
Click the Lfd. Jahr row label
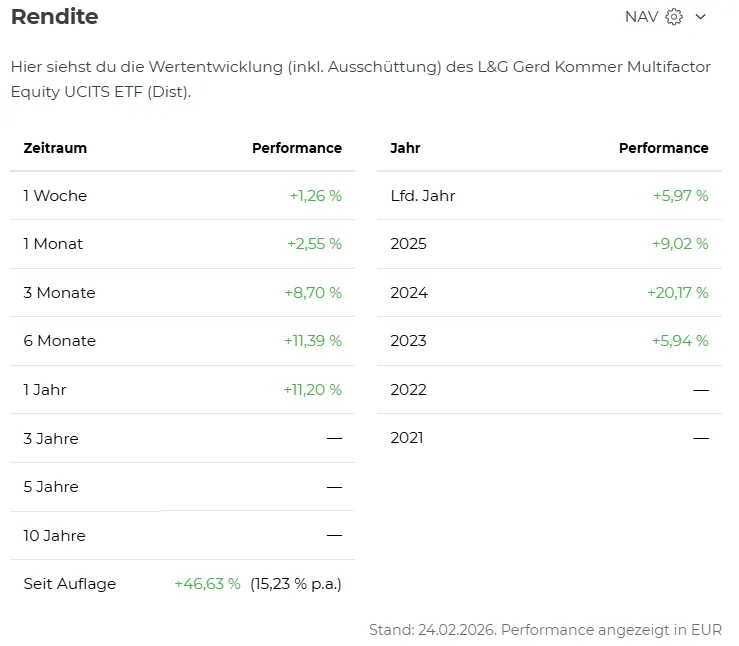[x=423, y=196]
